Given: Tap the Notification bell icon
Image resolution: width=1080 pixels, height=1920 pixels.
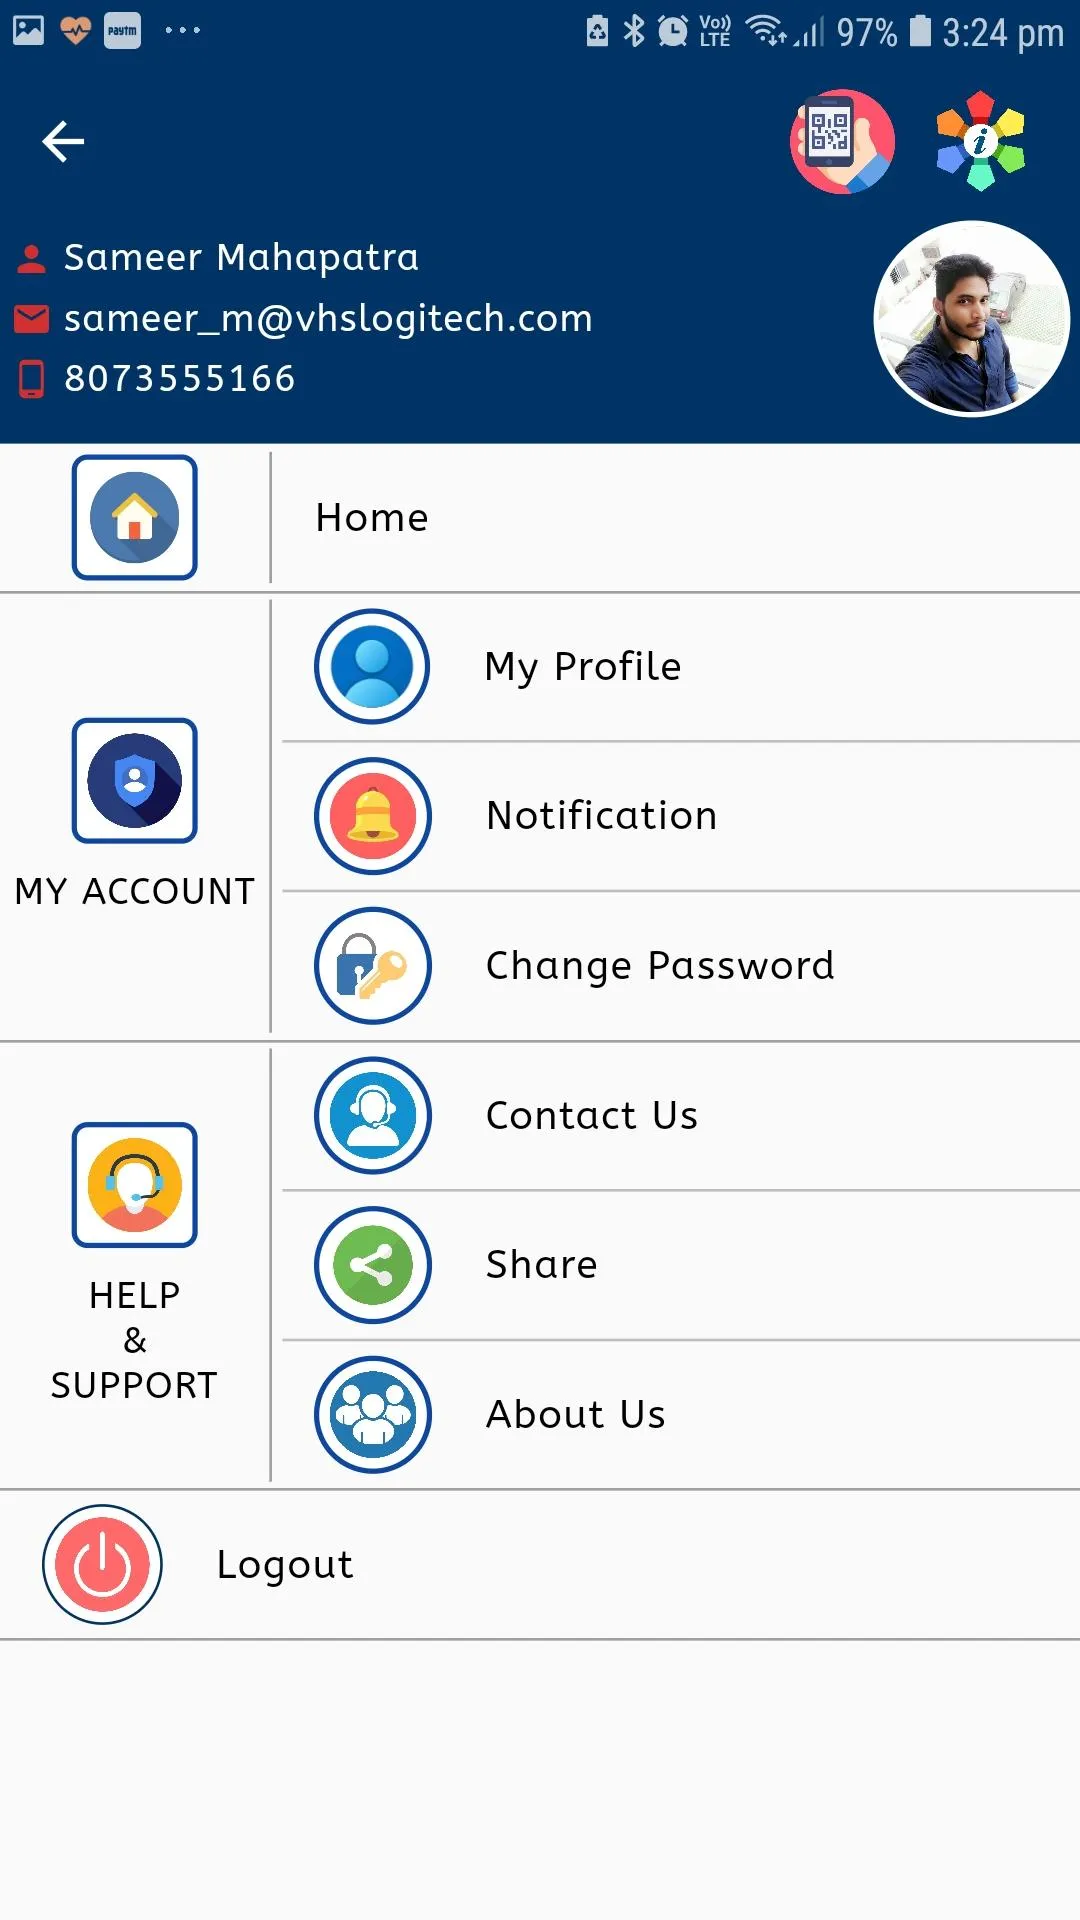Looking at the screenshot, I should click(x=372, y=816).
